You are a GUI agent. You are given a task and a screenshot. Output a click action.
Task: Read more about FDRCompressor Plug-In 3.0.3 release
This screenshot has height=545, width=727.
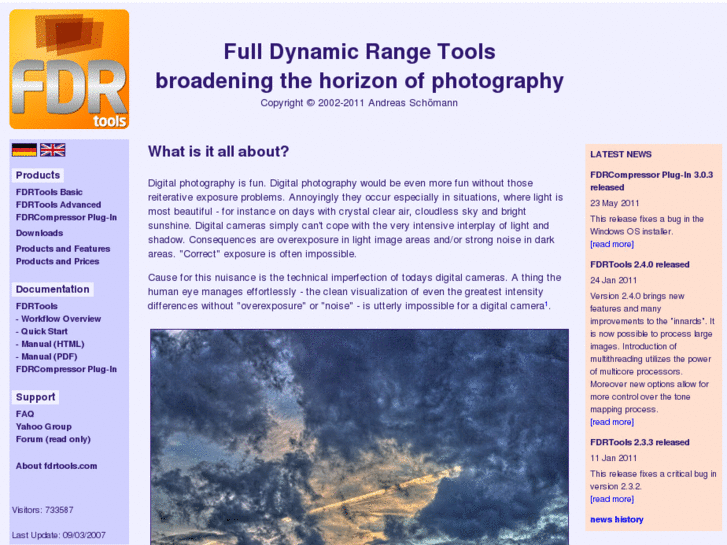612,244
